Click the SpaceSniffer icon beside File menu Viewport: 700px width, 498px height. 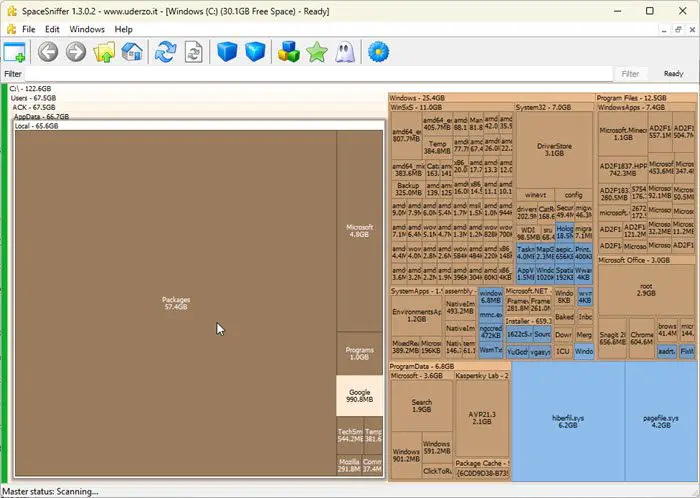click(x=12, y=29)
